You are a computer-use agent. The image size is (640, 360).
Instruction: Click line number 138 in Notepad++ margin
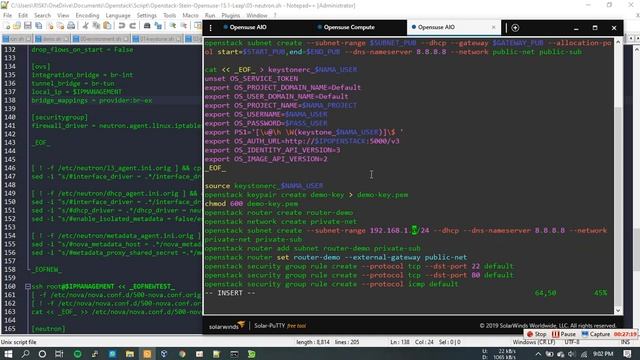tap(9, 100)
